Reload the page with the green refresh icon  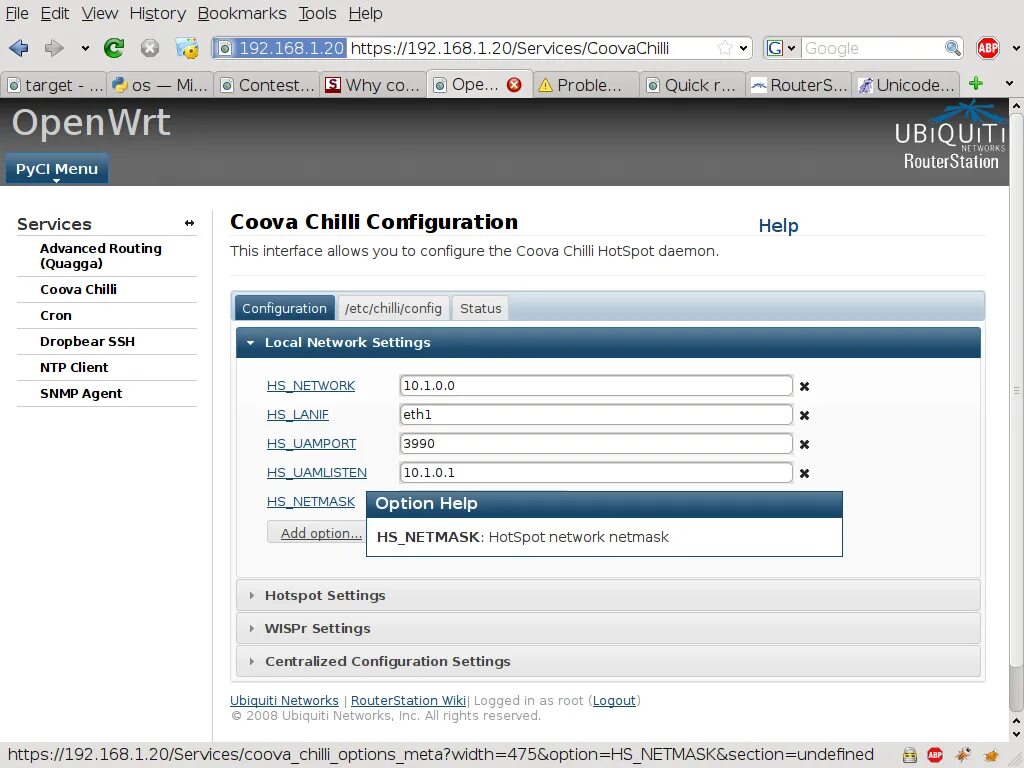(x=114, y=48)
